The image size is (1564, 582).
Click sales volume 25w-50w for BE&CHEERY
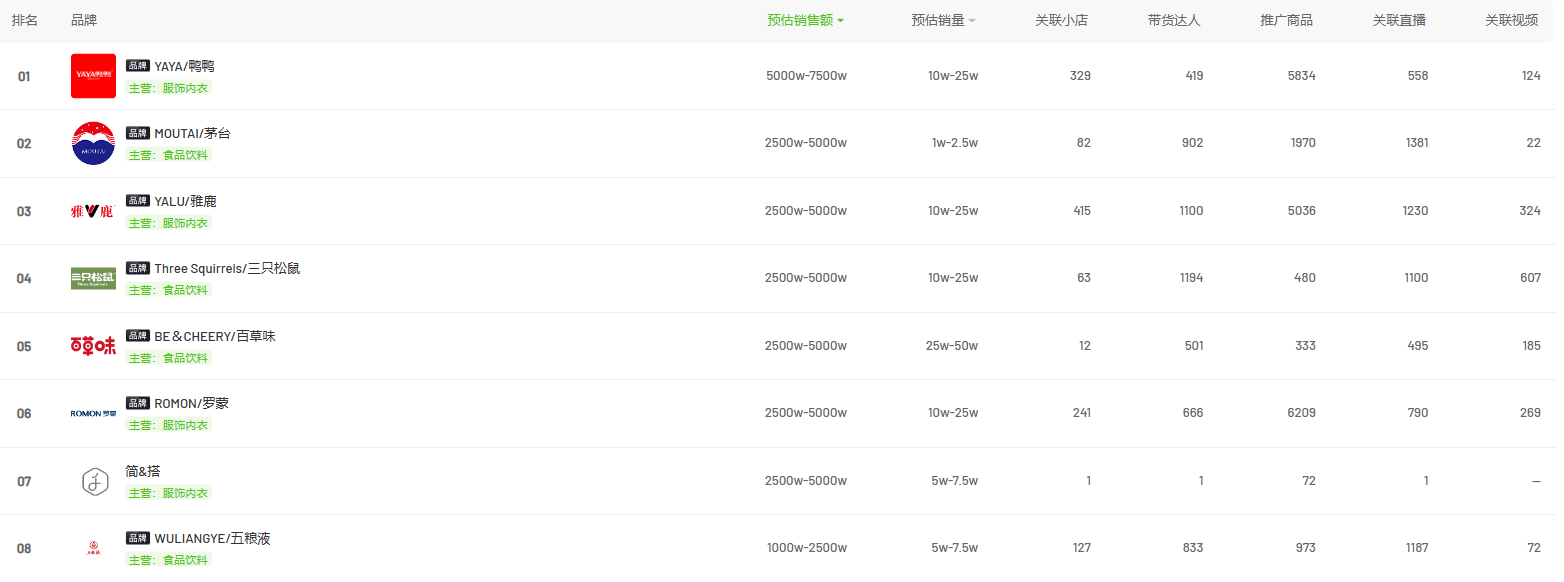(952, 346)
